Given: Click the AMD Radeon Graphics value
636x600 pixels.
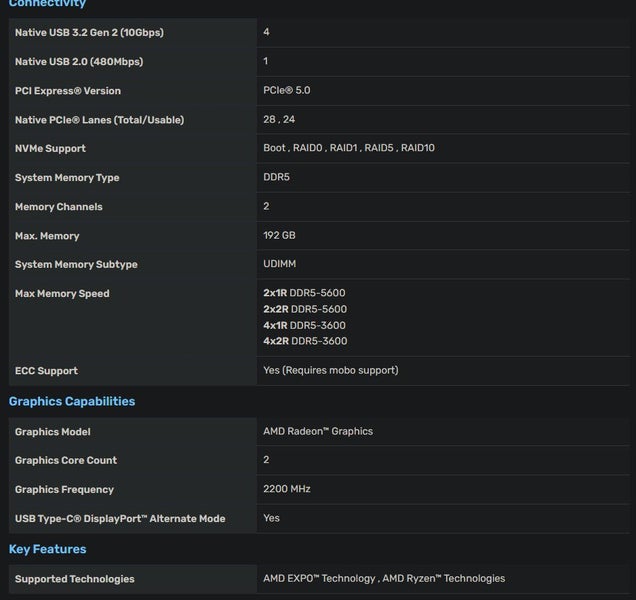Looking at the screenshot, I should click(x=318, y=431).
